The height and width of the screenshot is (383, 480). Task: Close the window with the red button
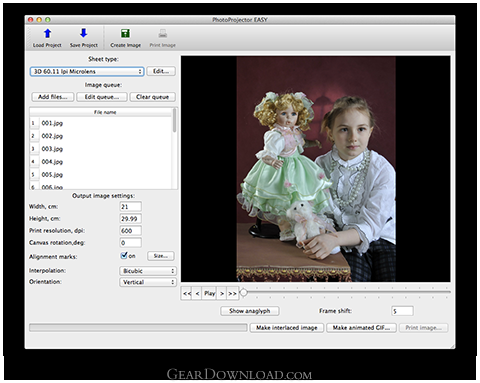pos(30,20)
